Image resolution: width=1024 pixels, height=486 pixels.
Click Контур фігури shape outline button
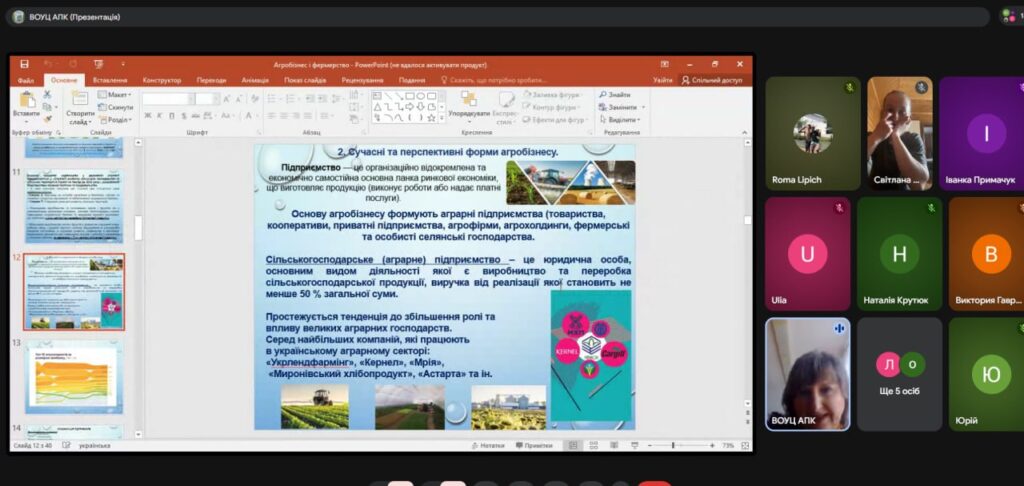[x=552, y=108]
